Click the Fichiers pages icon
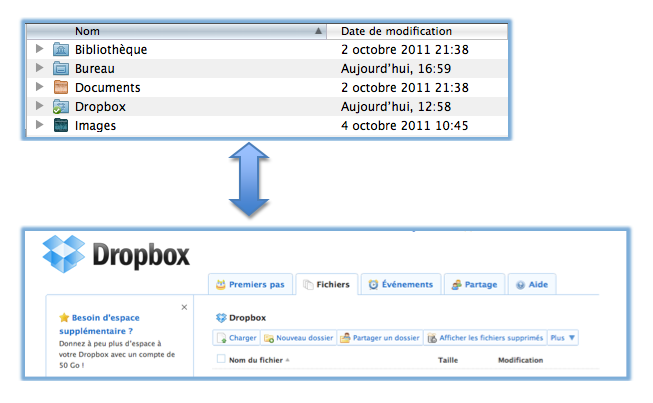Viewport: 653px width, 403px height. click(x=308, y=285)
